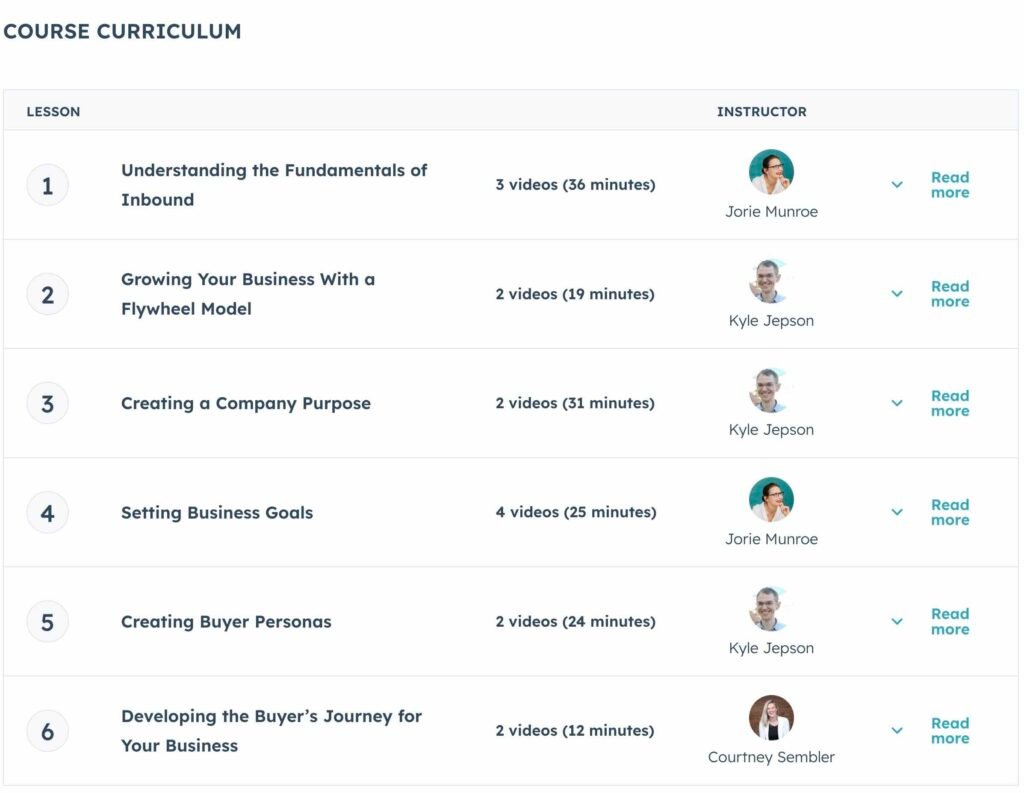This screenshot has height=793, width=1024.
Task: Click Courtney Sembler's profile photo
Action: pos(771,718)
